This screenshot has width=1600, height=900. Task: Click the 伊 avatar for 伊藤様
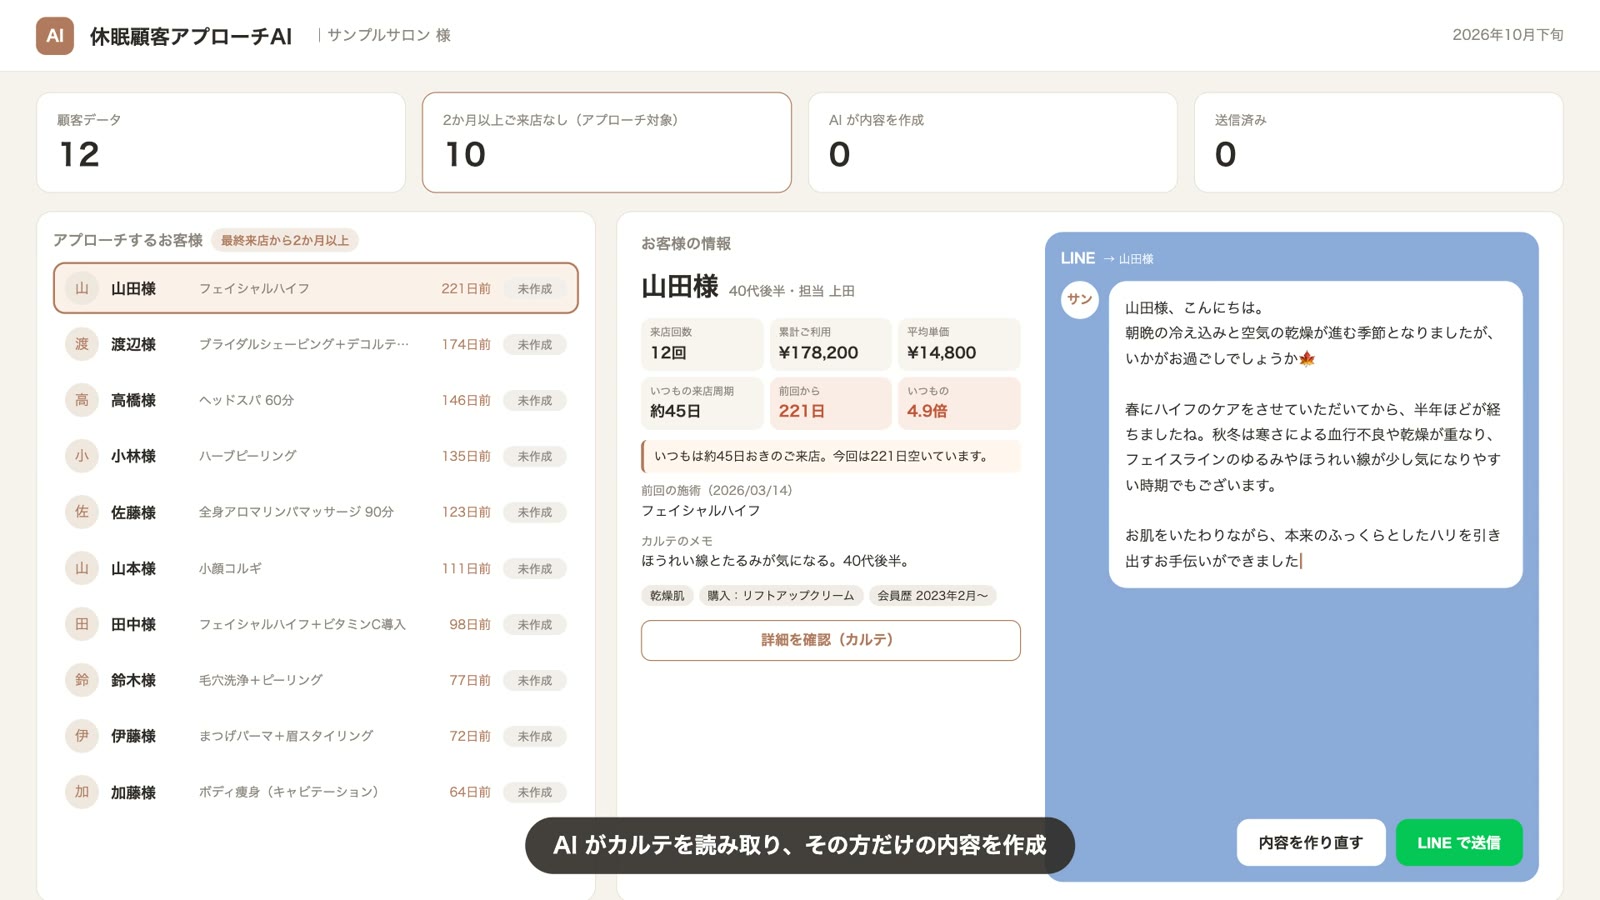[82, 736]
